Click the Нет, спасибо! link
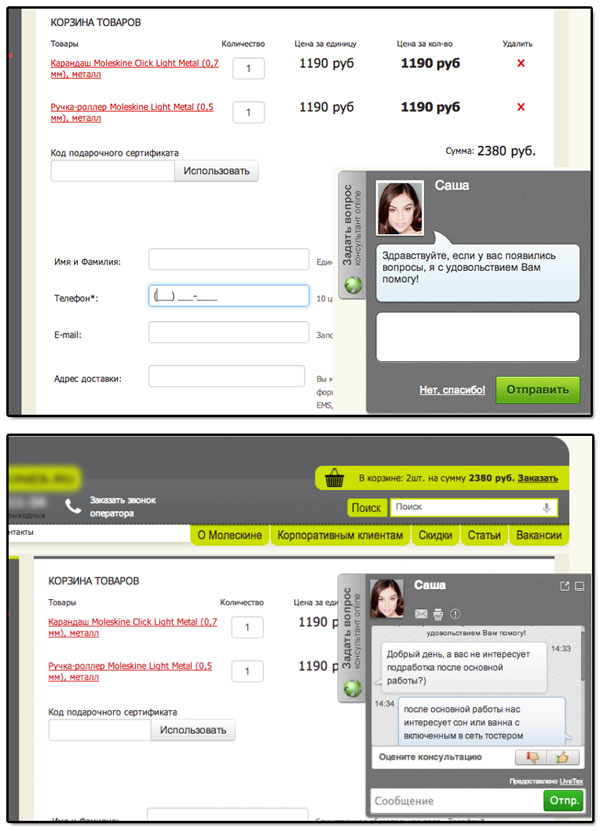 [452, 389]
